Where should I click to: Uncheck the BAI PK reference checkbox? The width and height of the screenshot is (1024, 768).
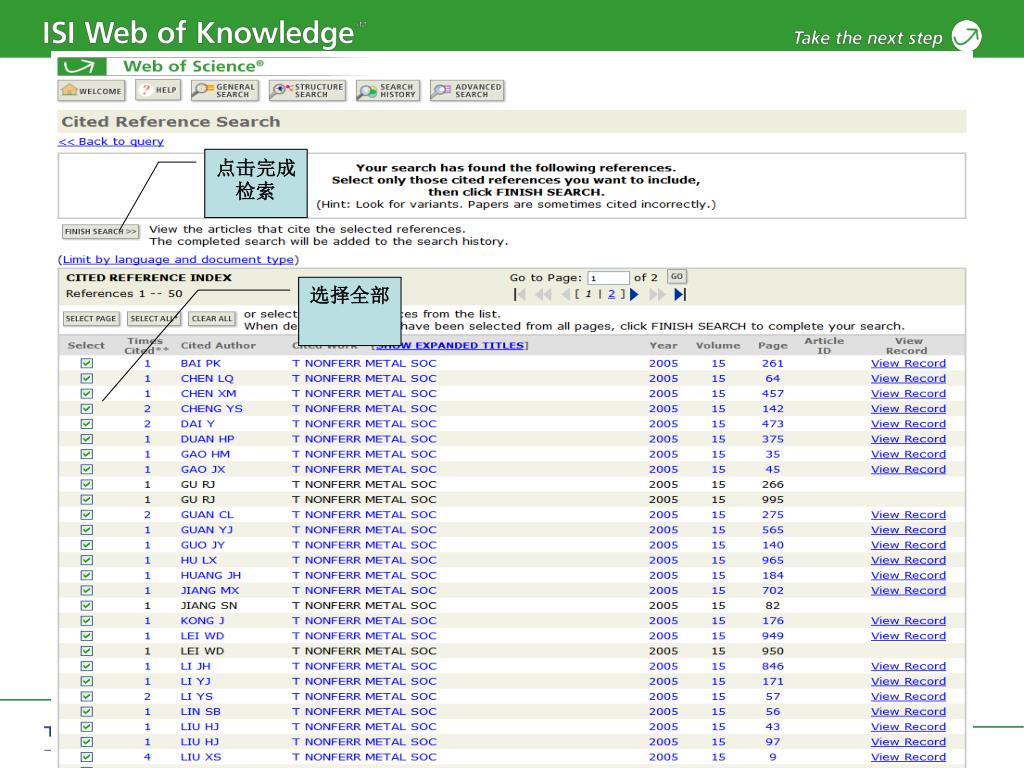click(x=87, y=363)
